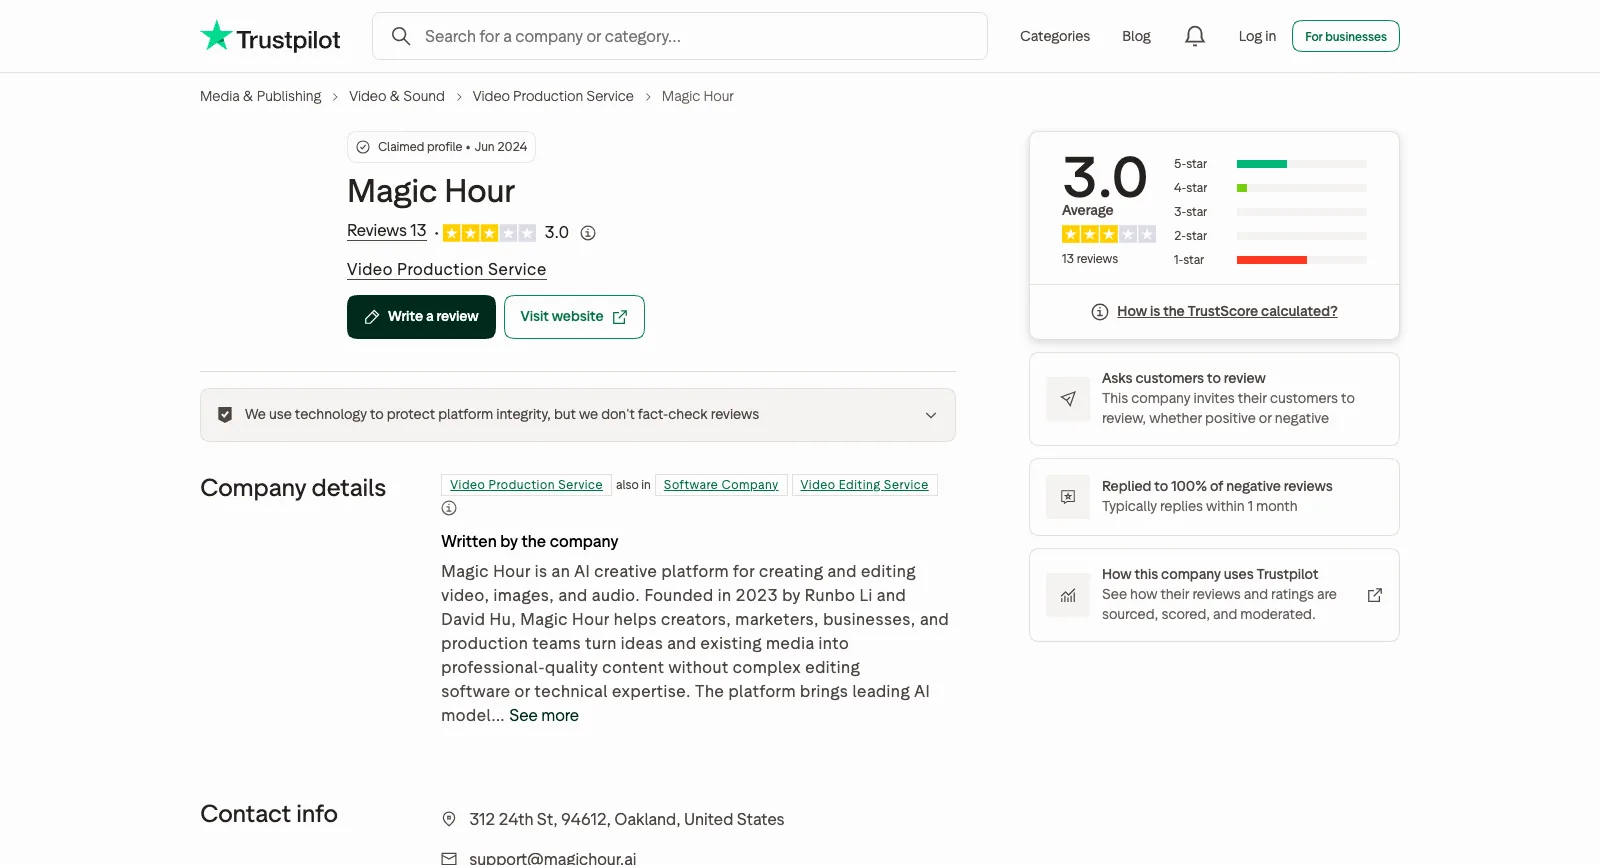Click the star rating under Average
The image size is (1600, 865).
[1109, 234]
